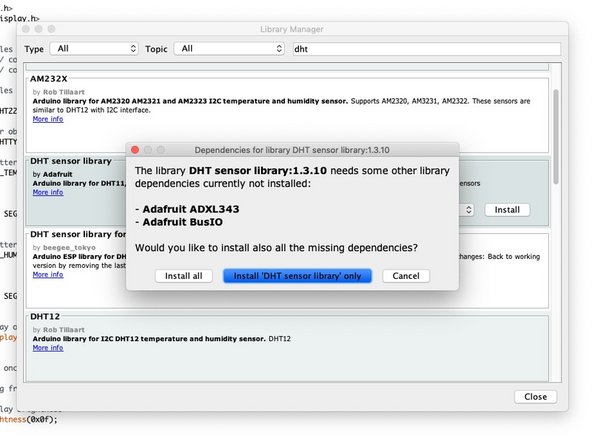The height and width of the screenshot is (444, 592).
Task: Close the dependencies dialog with red button
Action: 135,150
